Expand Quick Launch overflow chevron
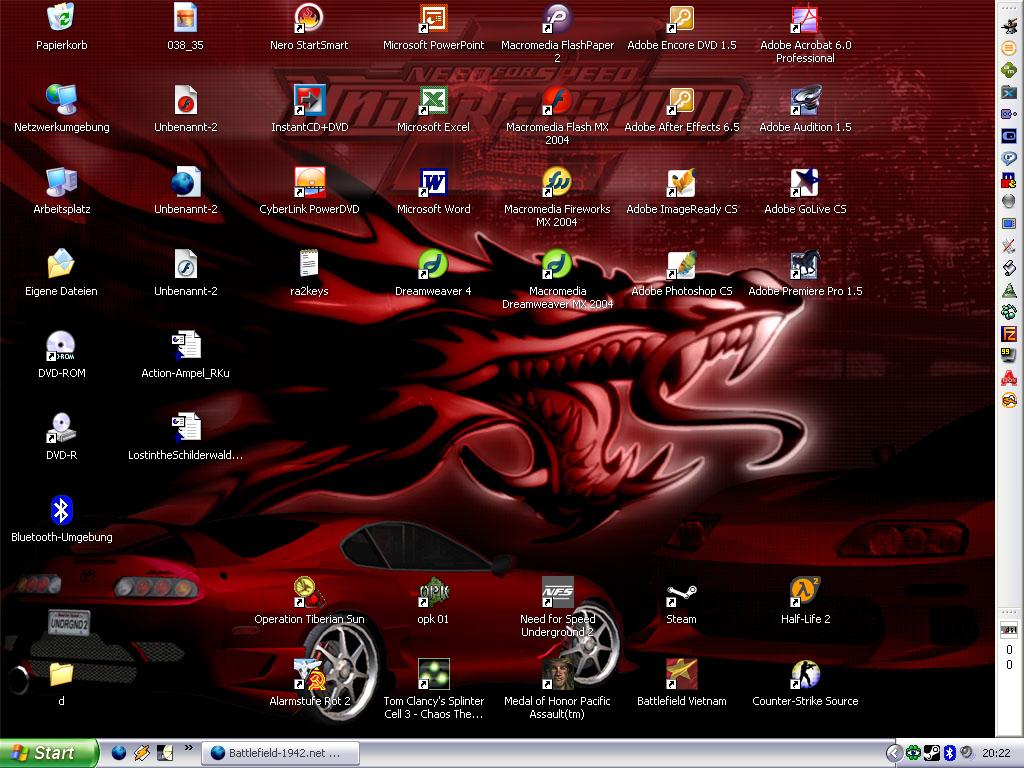Viewport: 1024px width, 768px height. [x=189, y=748]
